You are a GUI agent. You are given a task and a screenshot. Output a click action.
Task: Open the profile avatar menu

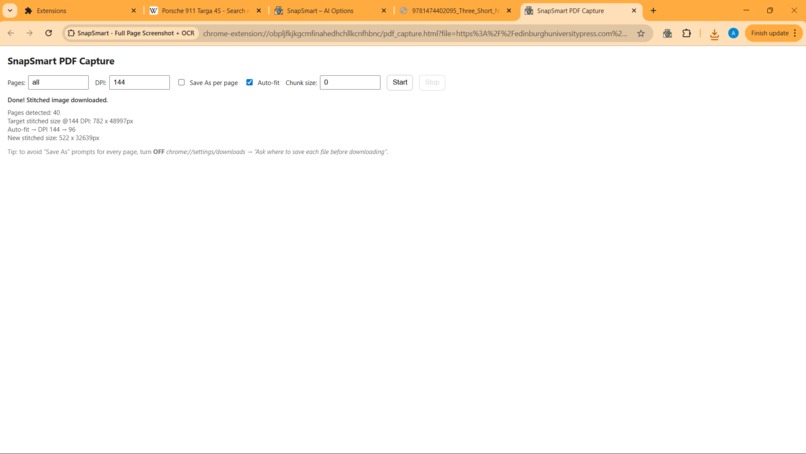click(x=734, y=33)
